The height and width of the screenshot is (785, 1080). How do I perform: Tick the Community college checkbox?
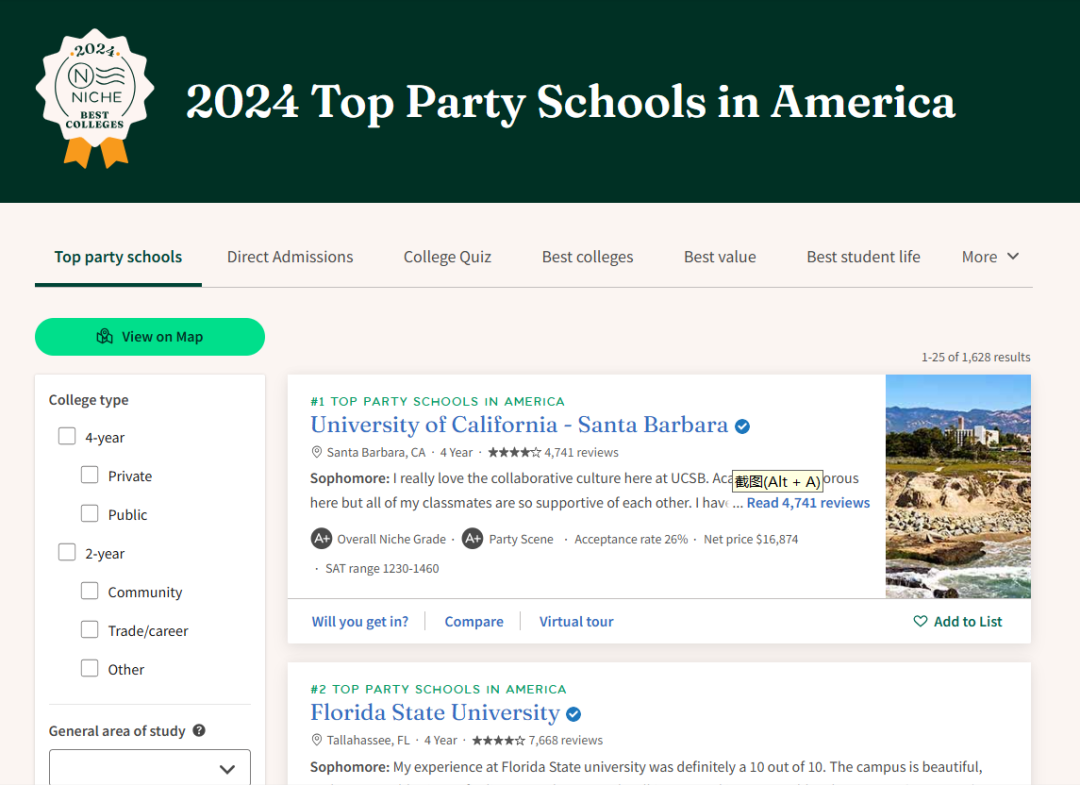pos(90,591)
